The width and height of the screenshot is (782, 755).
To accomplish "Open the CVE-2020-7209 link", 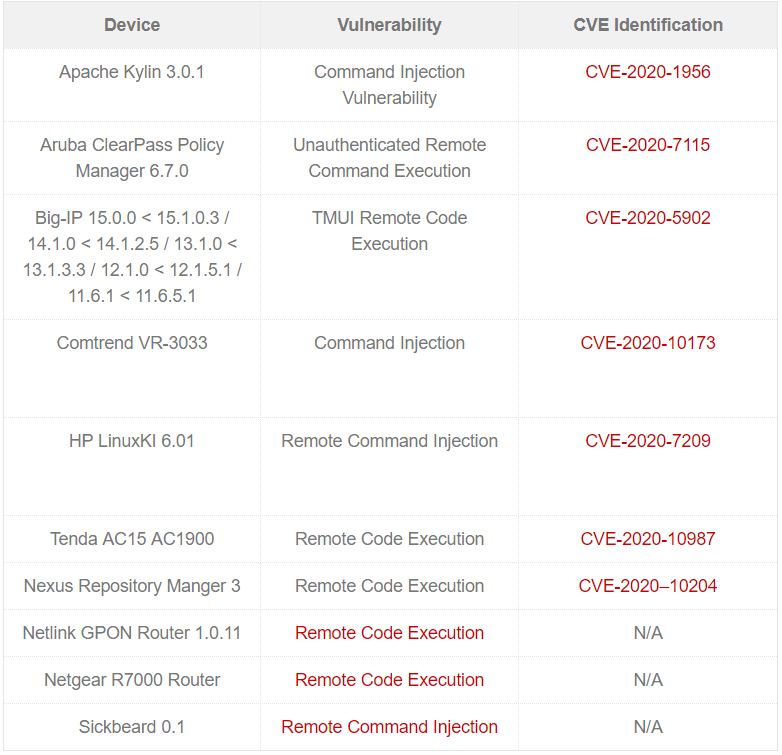I will (x=648, y=441).
